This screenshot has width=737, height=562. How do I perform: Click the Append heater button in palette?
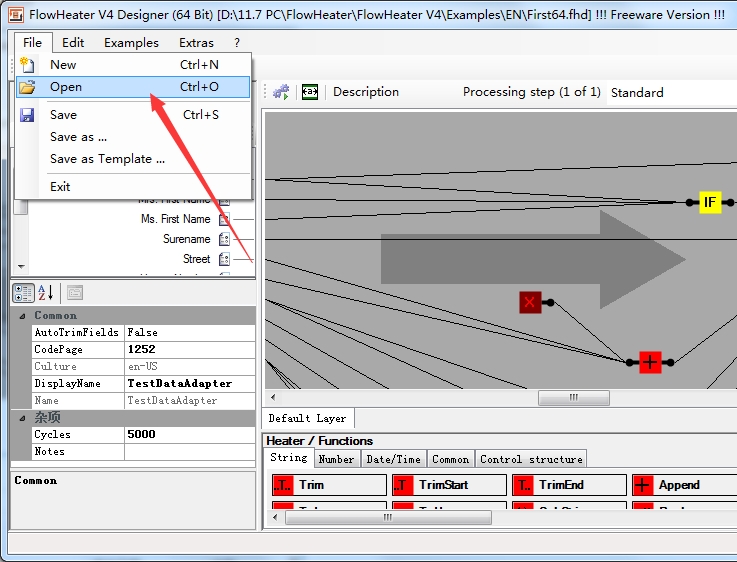click(684, 484)
